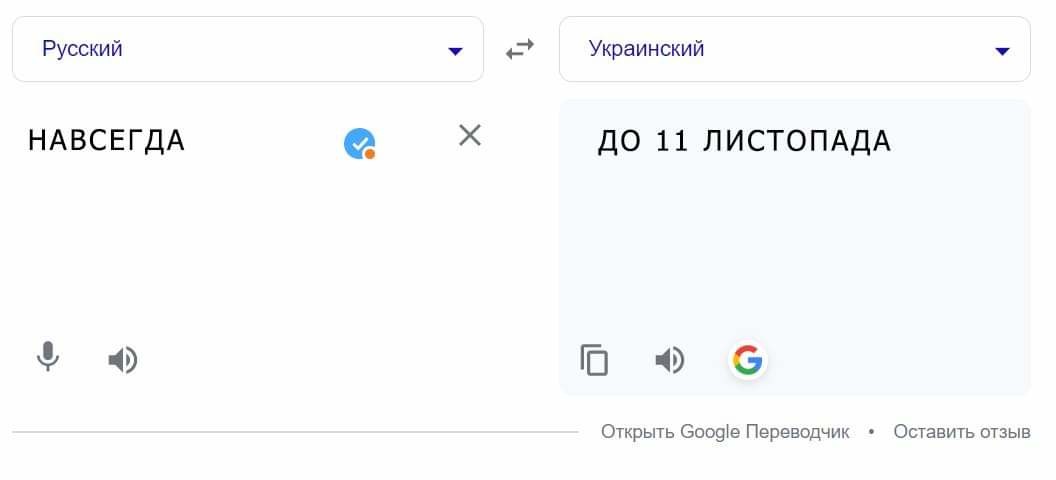Expand the target language dropdown arrow
The width and height of the screenshot is (1056, 480).
(1002, 51)
